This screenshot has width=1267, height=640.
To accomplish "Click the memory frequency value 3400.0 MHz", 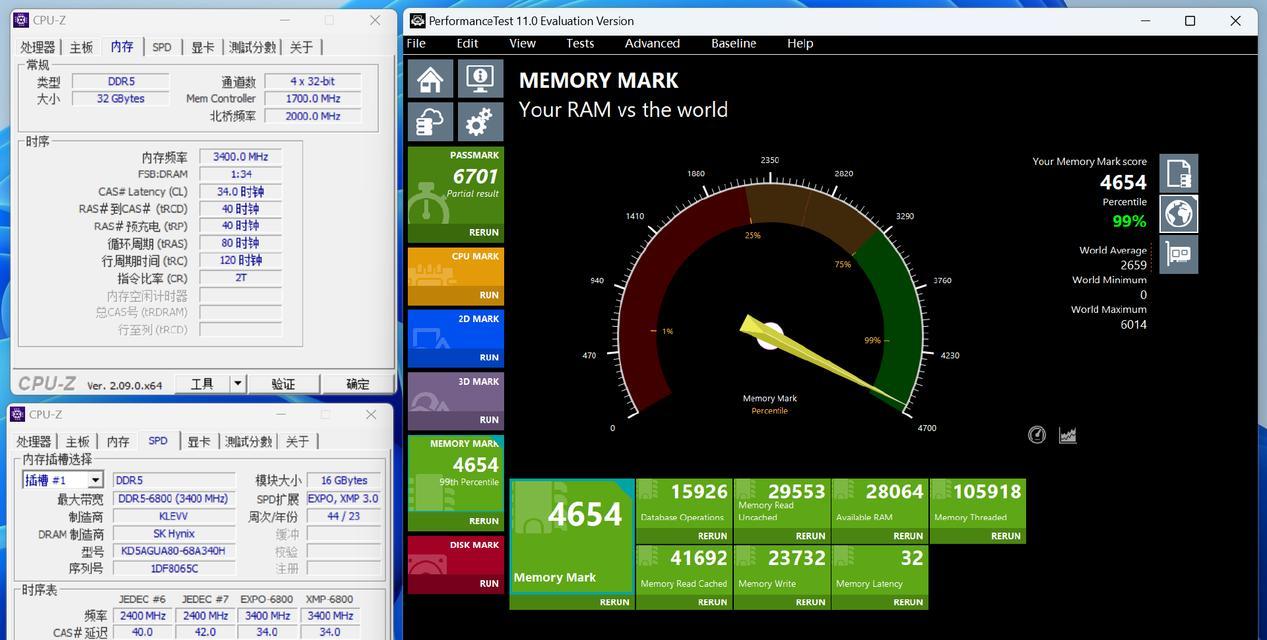I will tap(240, 157).
